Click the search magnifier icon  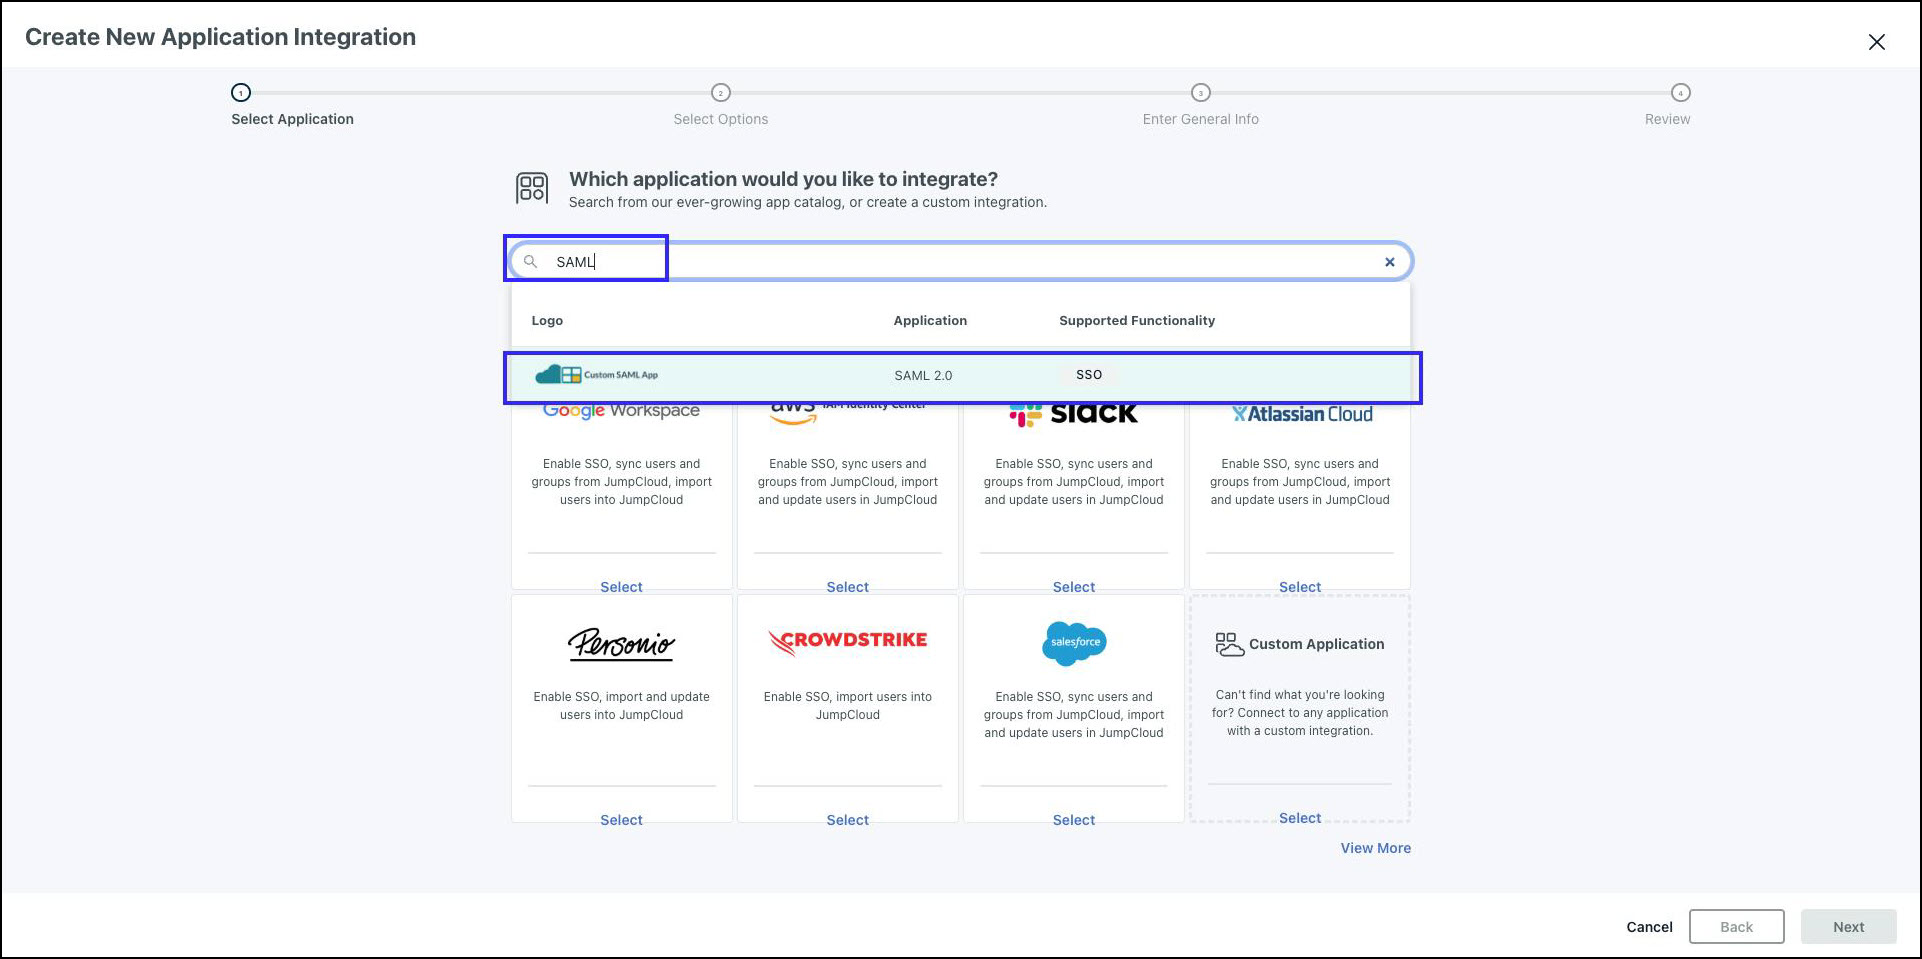pos(531,261)
